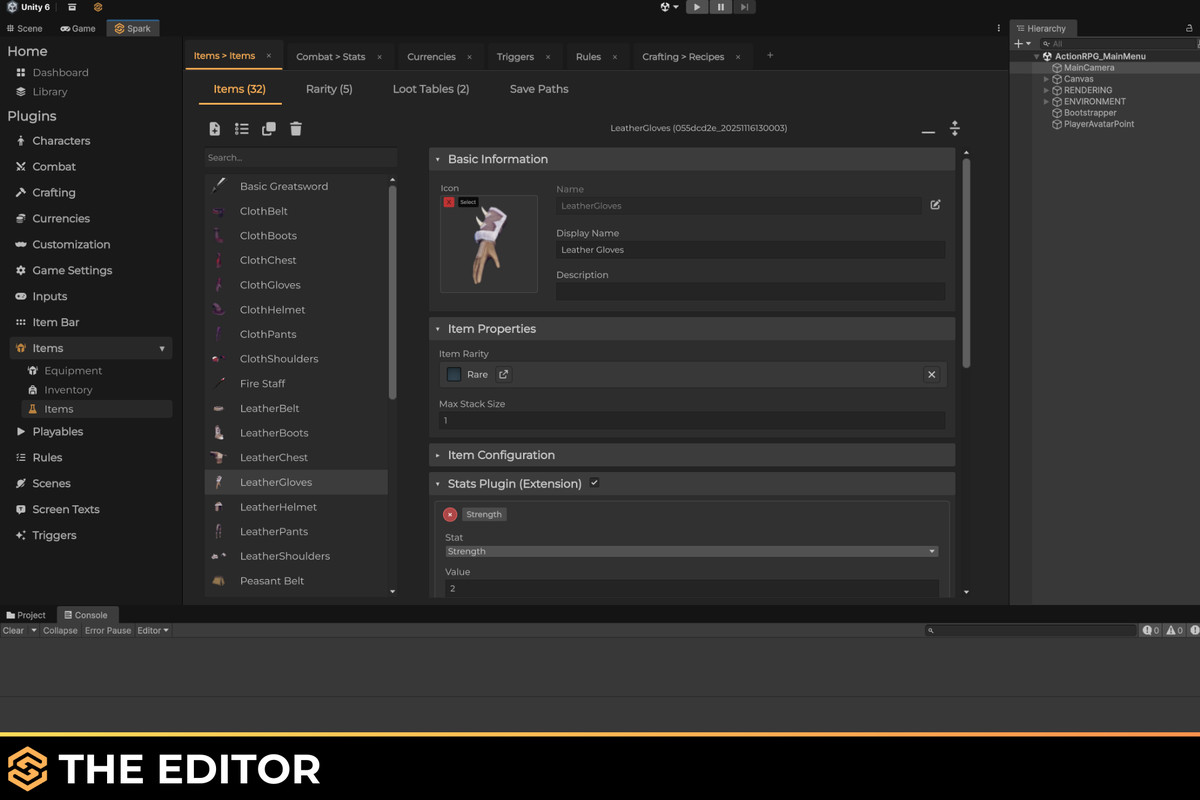Enable Error Pause in the Console toolbar

tap(107, 630)
